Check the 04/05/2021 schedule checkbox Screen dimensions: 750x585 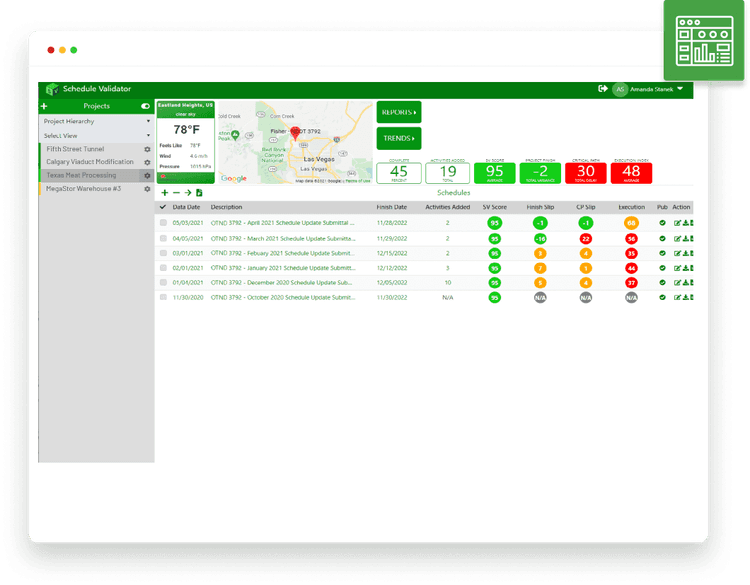[x=163, y=239]
